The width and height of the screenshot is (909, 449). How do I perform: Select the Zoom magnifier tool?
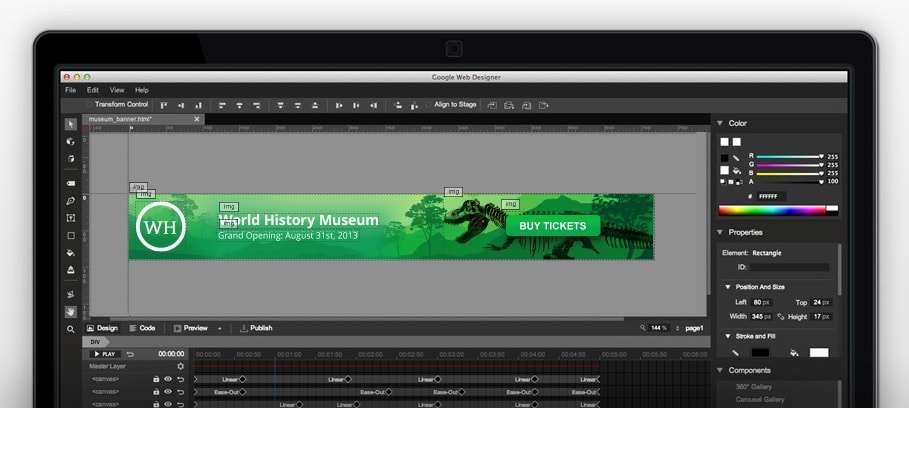pyautogui.click(x=71, y=329)
